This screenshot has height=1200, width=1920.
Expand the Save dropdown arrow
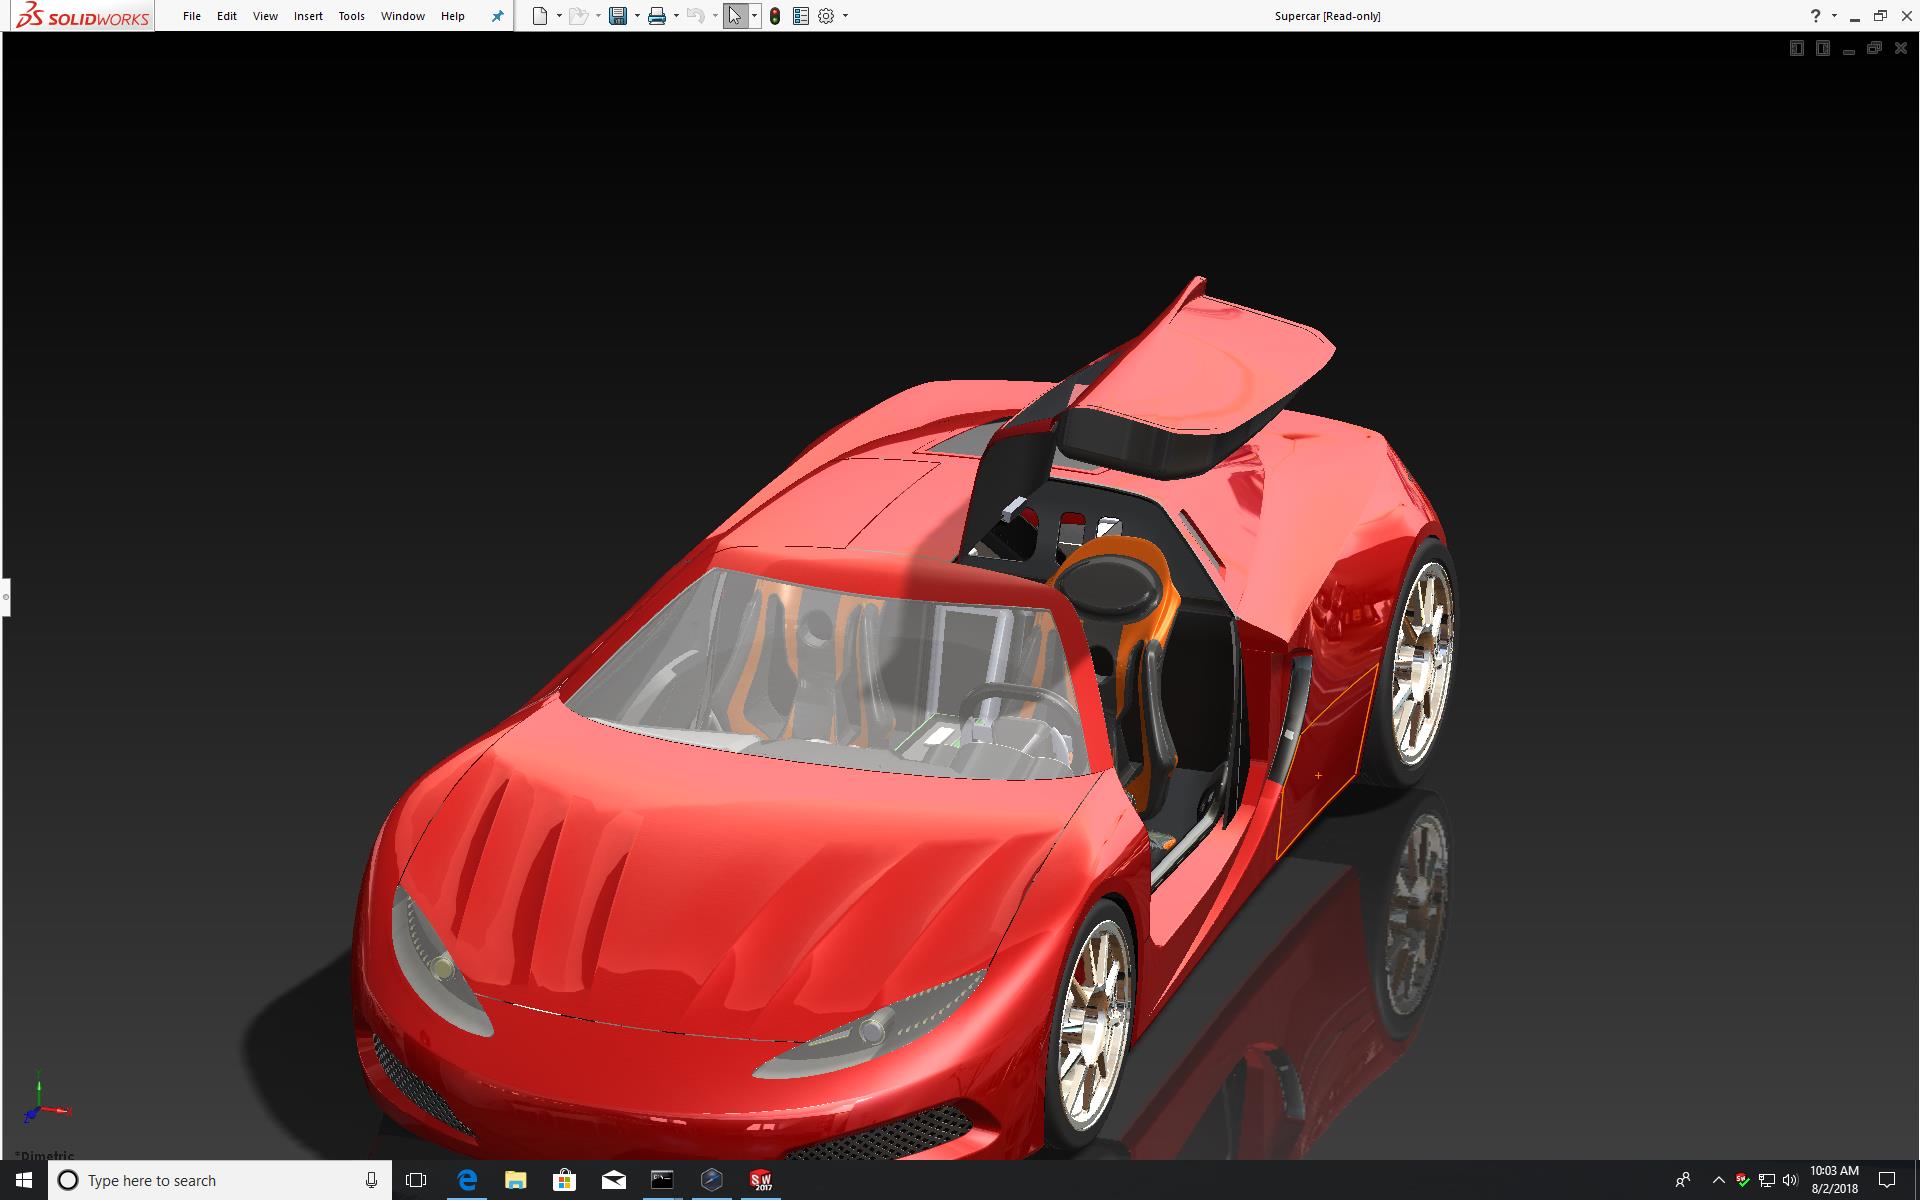click(637, 16)
